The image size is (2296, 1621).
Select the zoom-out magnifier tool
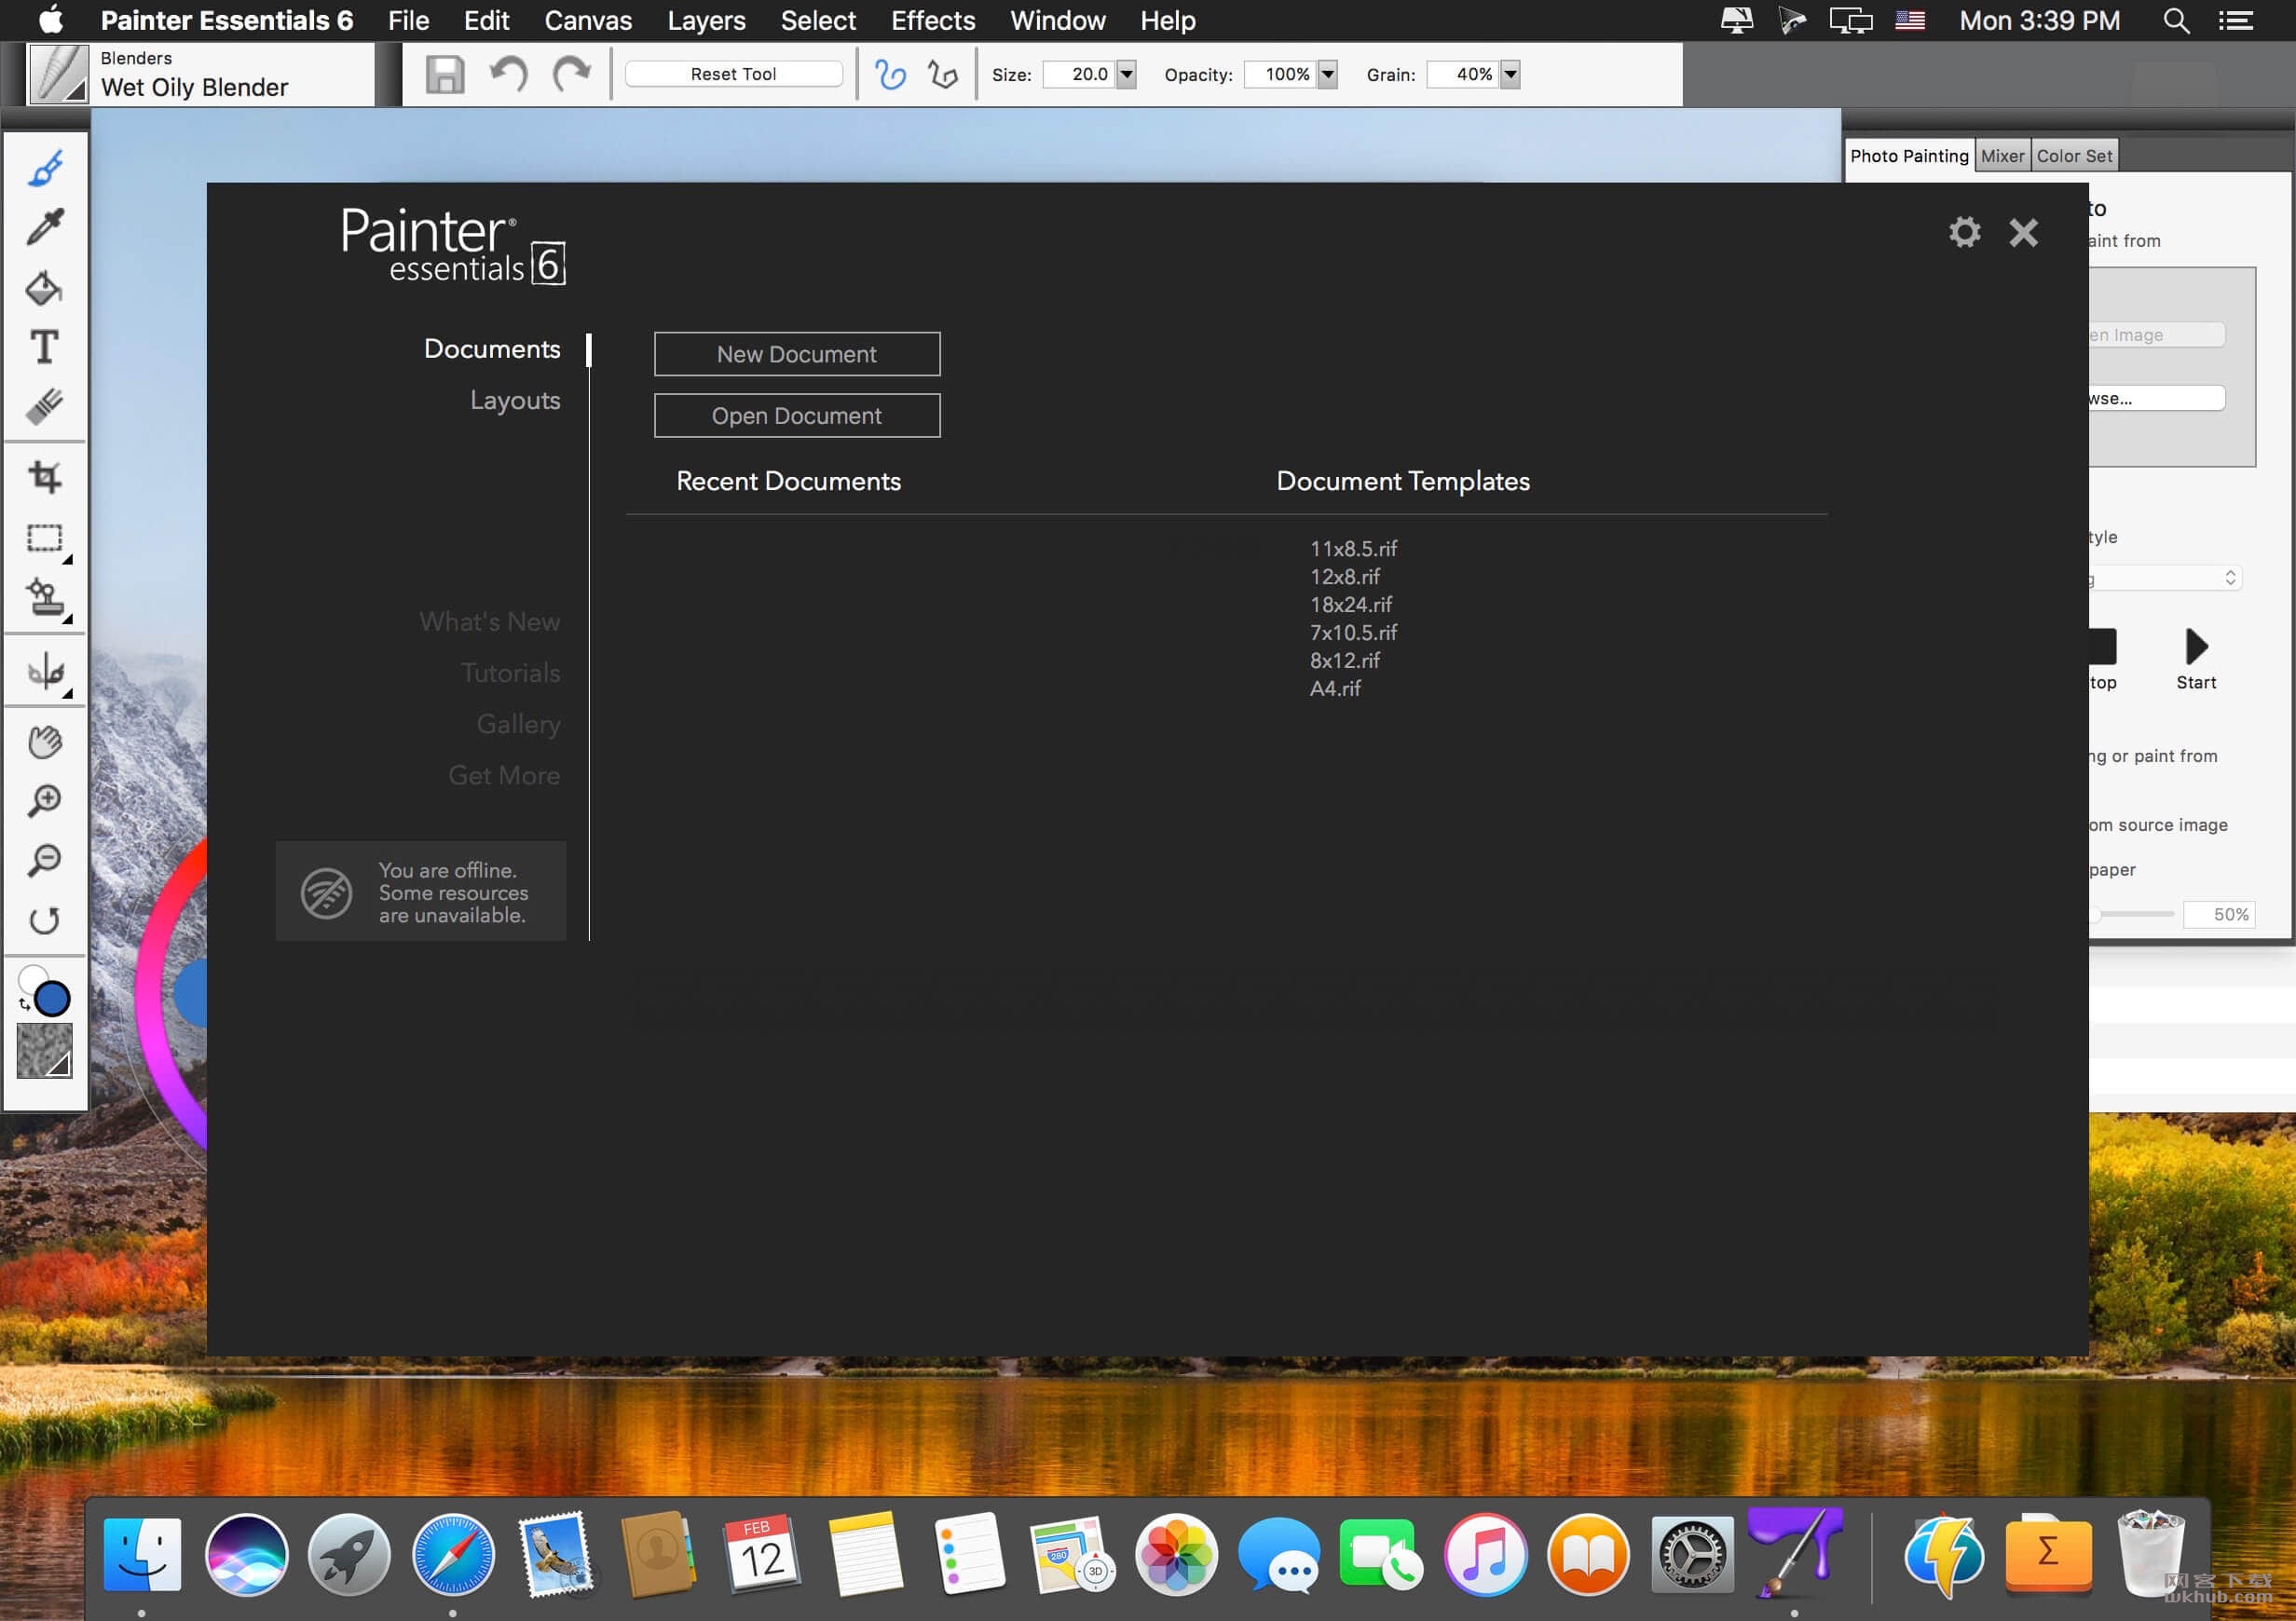[x=45, y=860]
